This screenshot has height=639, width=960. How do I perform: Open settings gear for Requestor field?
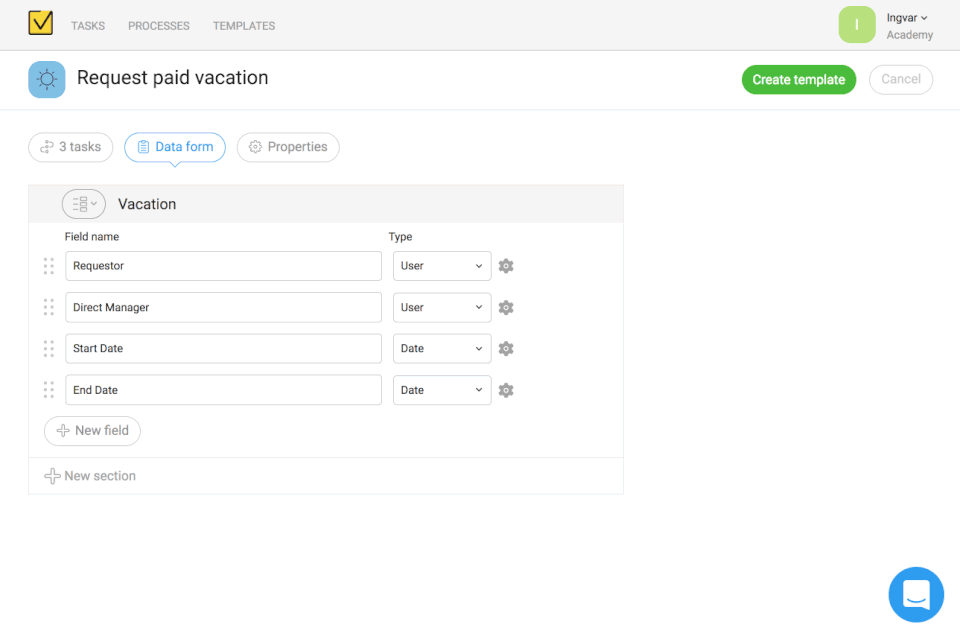pyautogui.click(x=506, y=266)
